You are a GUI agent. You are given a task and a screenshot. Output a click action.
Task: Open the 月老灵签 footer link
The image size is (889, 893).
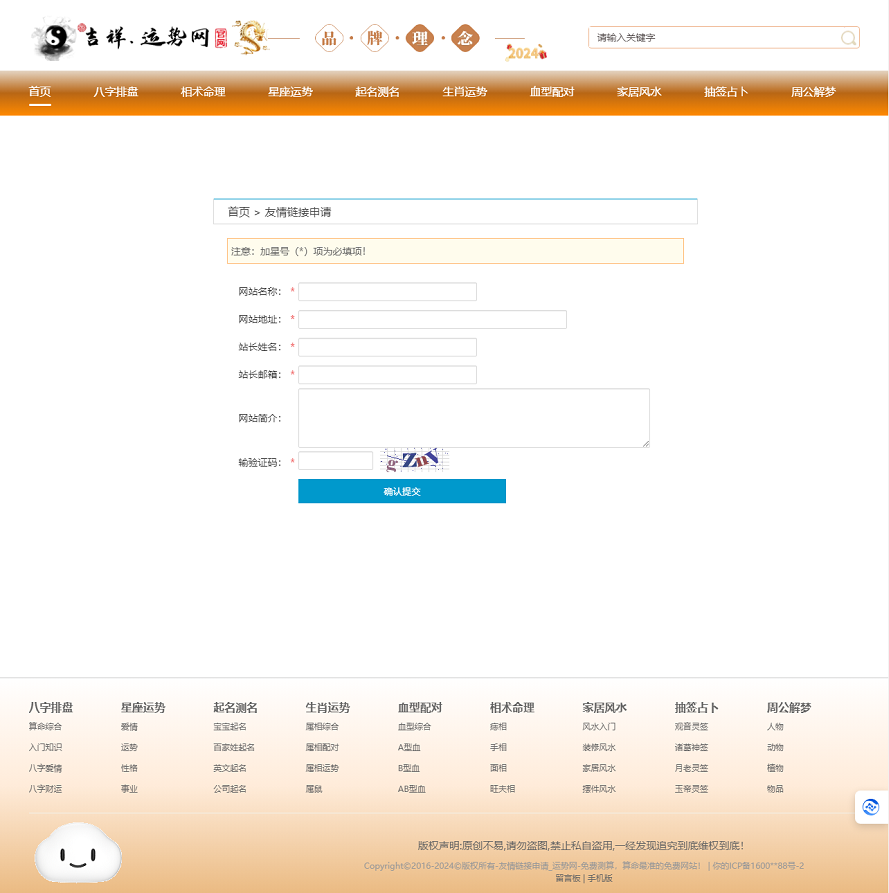point(691,768)
